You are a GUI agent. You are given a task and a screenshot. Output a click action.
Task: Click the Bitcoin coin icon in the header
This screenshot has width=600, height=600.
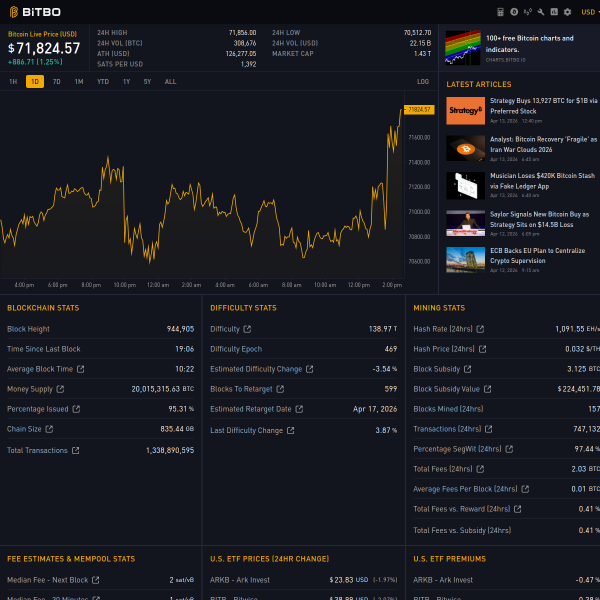(x=514, y=12)
